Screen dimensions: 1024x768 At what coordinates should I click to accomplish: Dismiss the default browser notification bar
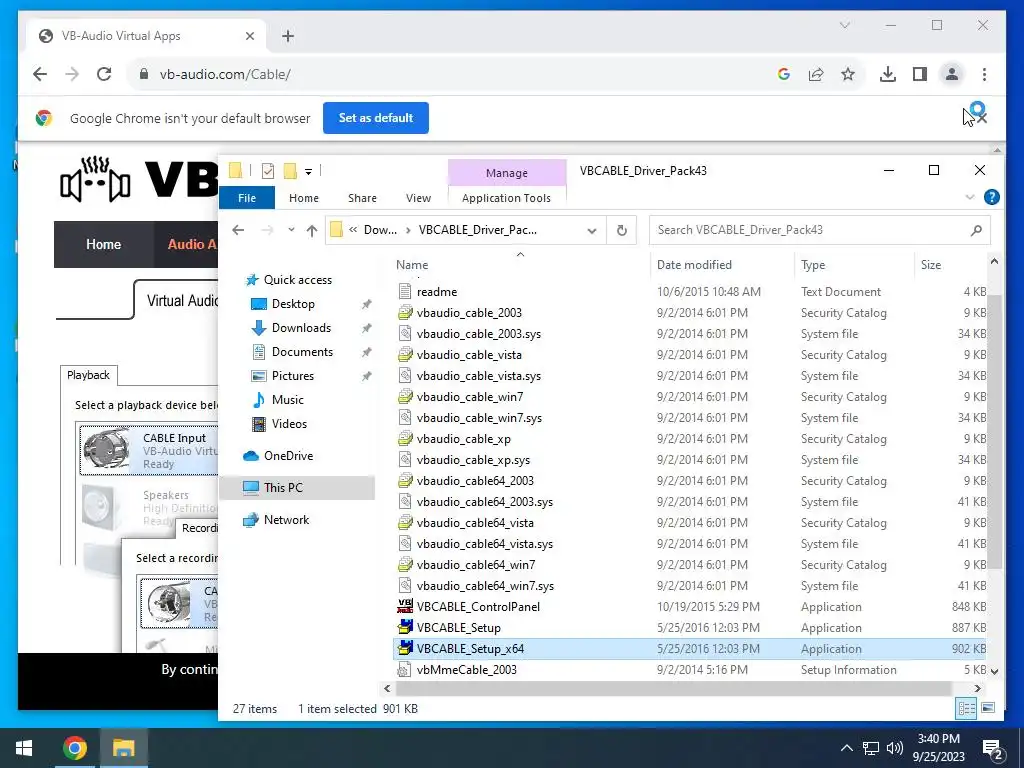[981, 118]
